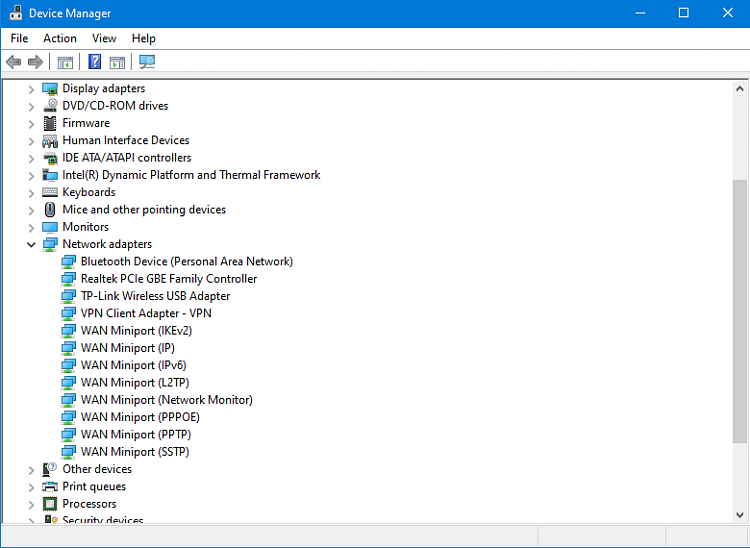Screen dimensions: 750x548
Task: Expand the Monitors node
Action: [31, 227]
